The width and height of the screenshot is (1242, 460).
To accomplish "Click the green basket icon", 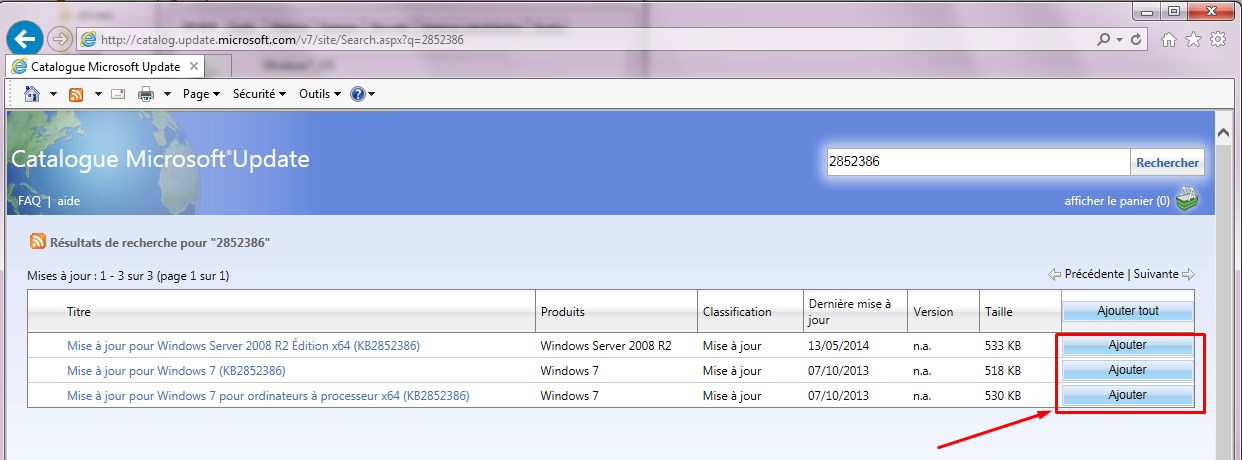I will [x=1186, y=199].
